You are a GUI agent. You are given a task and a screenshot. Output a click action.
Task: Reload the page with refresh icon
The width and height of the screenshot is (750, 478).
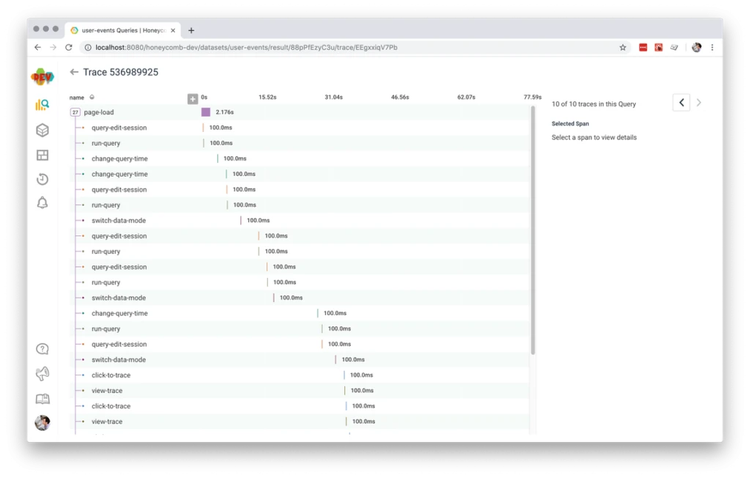click(69, 47)
